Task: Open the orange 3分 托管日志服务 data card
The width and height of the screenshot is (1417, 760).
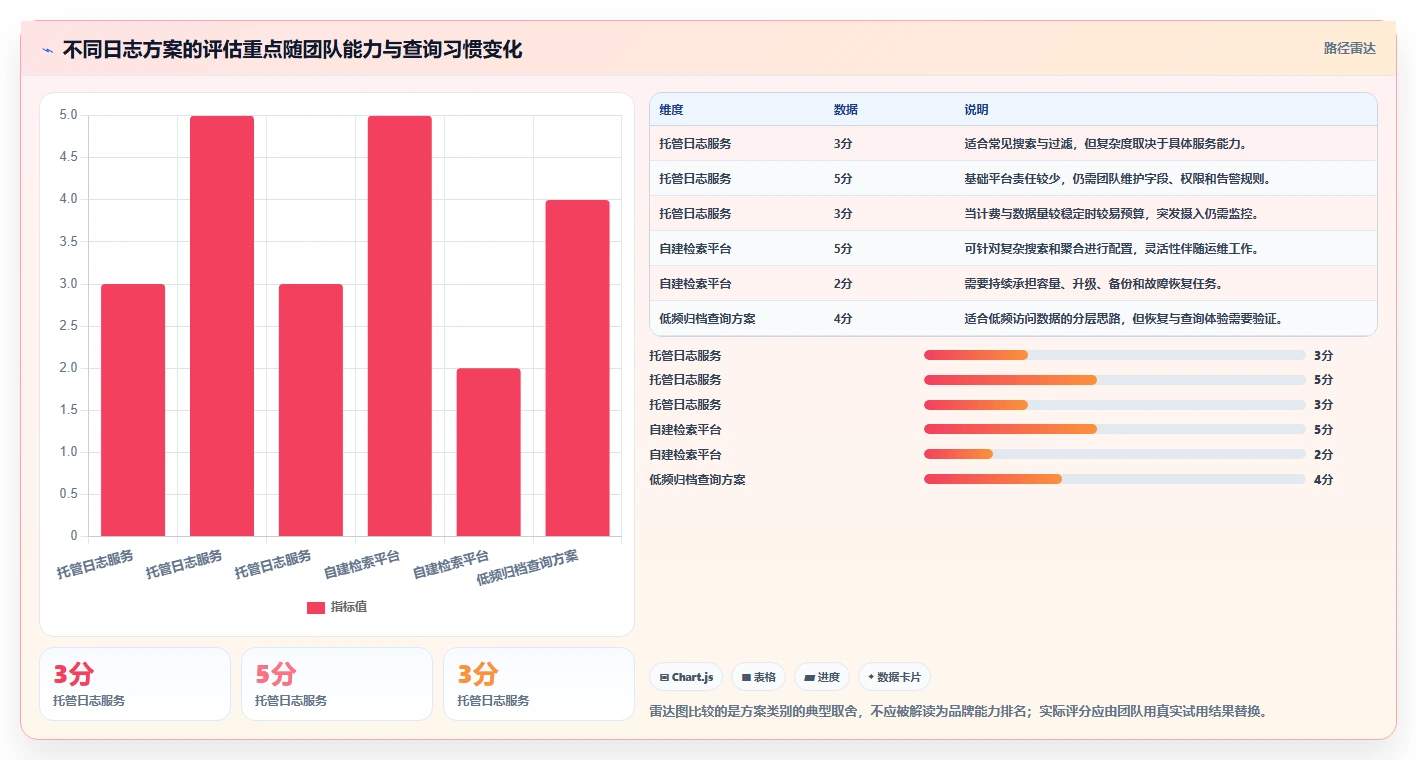Action: tap(539, 684)
